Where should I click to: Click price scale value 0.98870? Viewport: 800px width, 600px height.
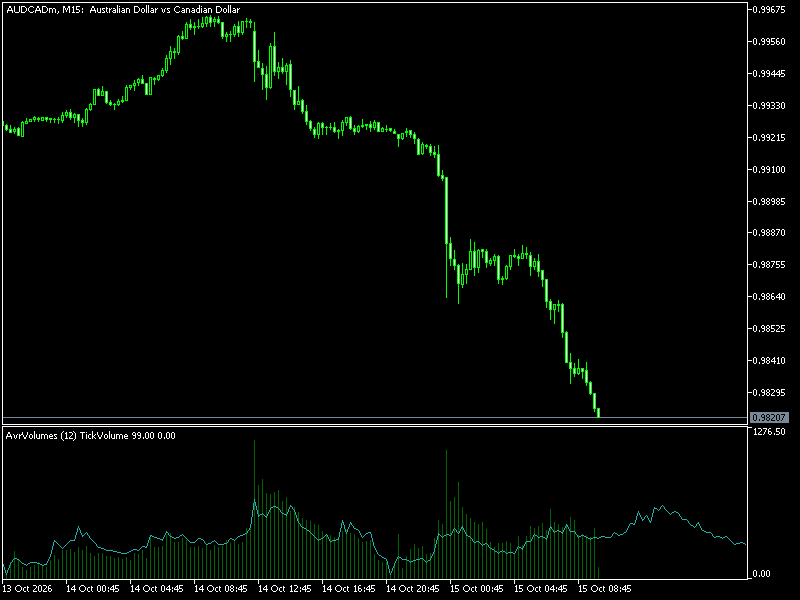point(769,233)
